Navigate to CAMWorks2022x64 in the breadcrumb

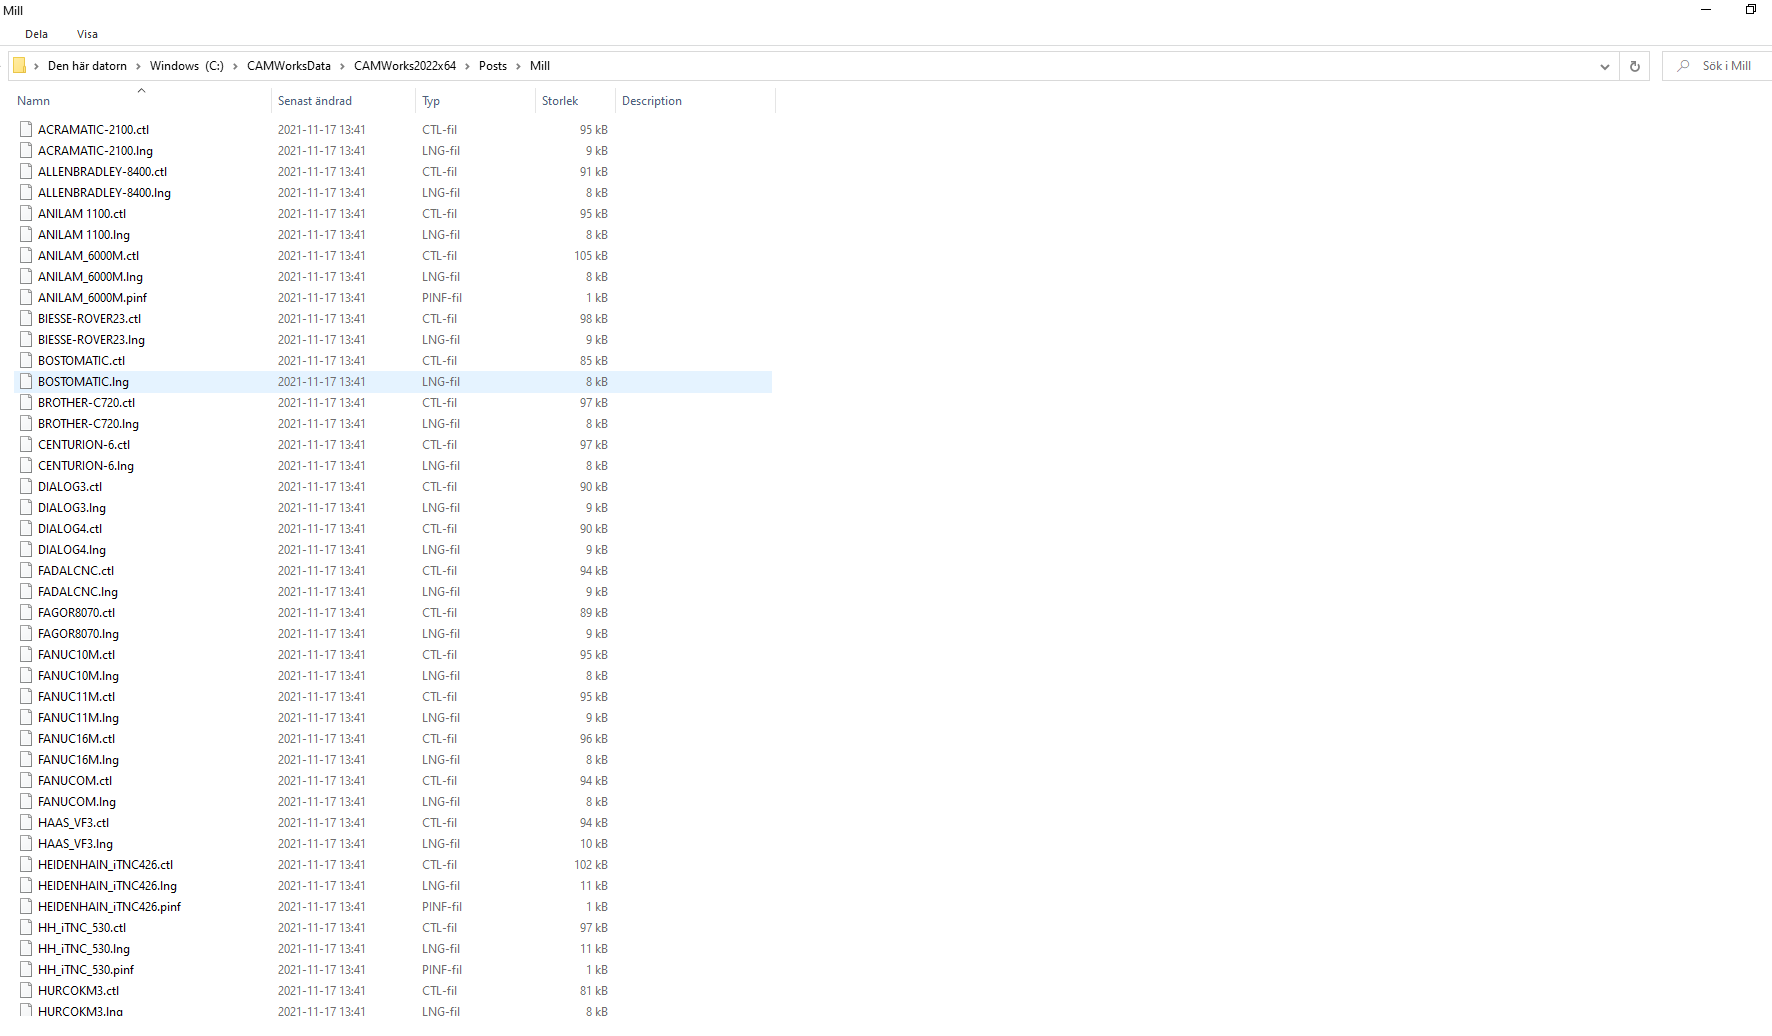[404, 66]
